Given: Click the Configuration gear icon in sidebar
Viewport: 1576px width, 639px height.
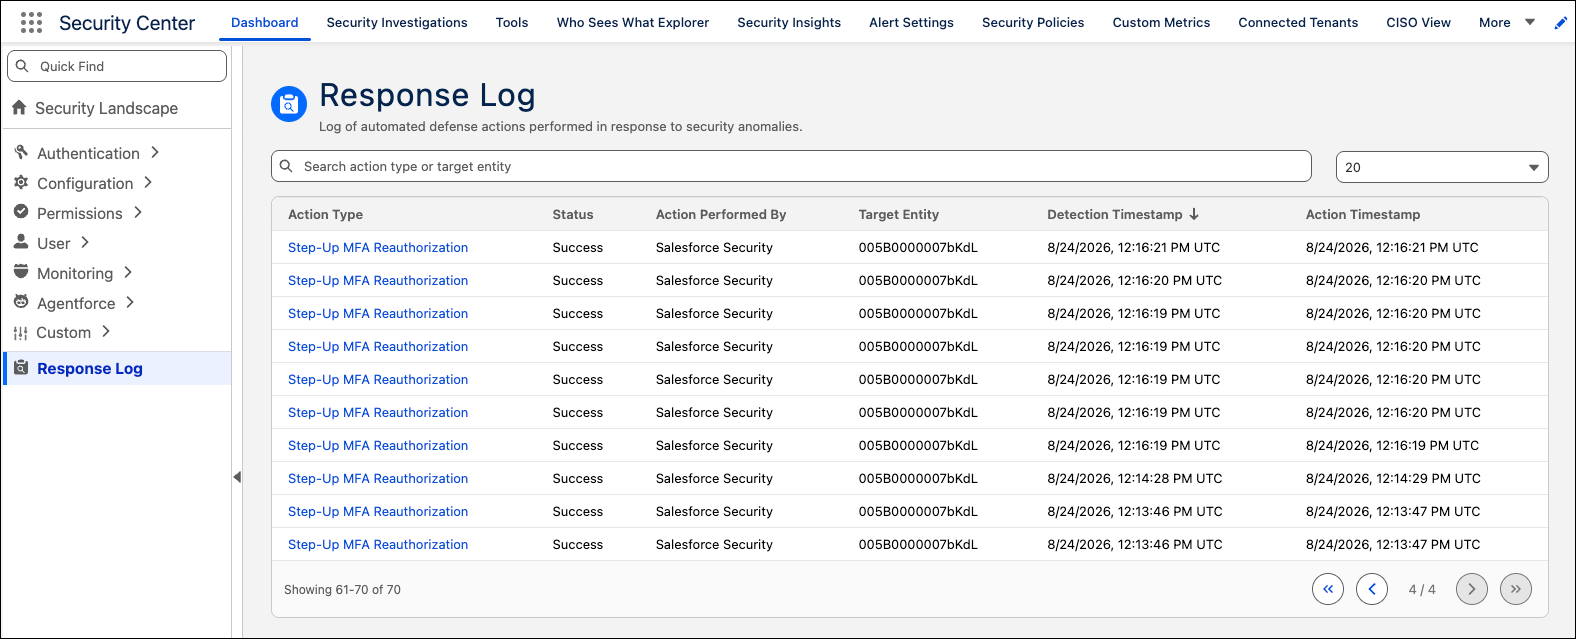Looking at the screenshot, I should 21,182.
